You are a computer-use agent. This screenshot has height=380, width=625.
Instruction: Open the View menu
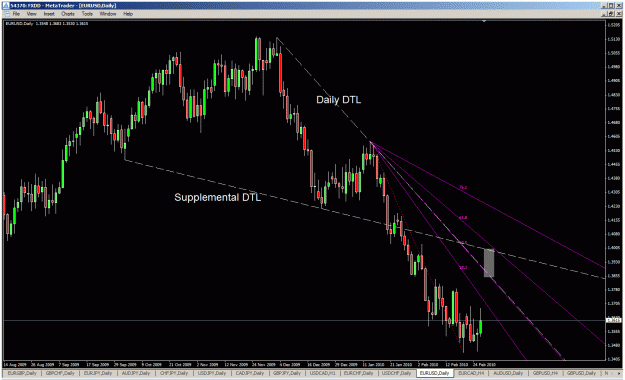point(31,14)
